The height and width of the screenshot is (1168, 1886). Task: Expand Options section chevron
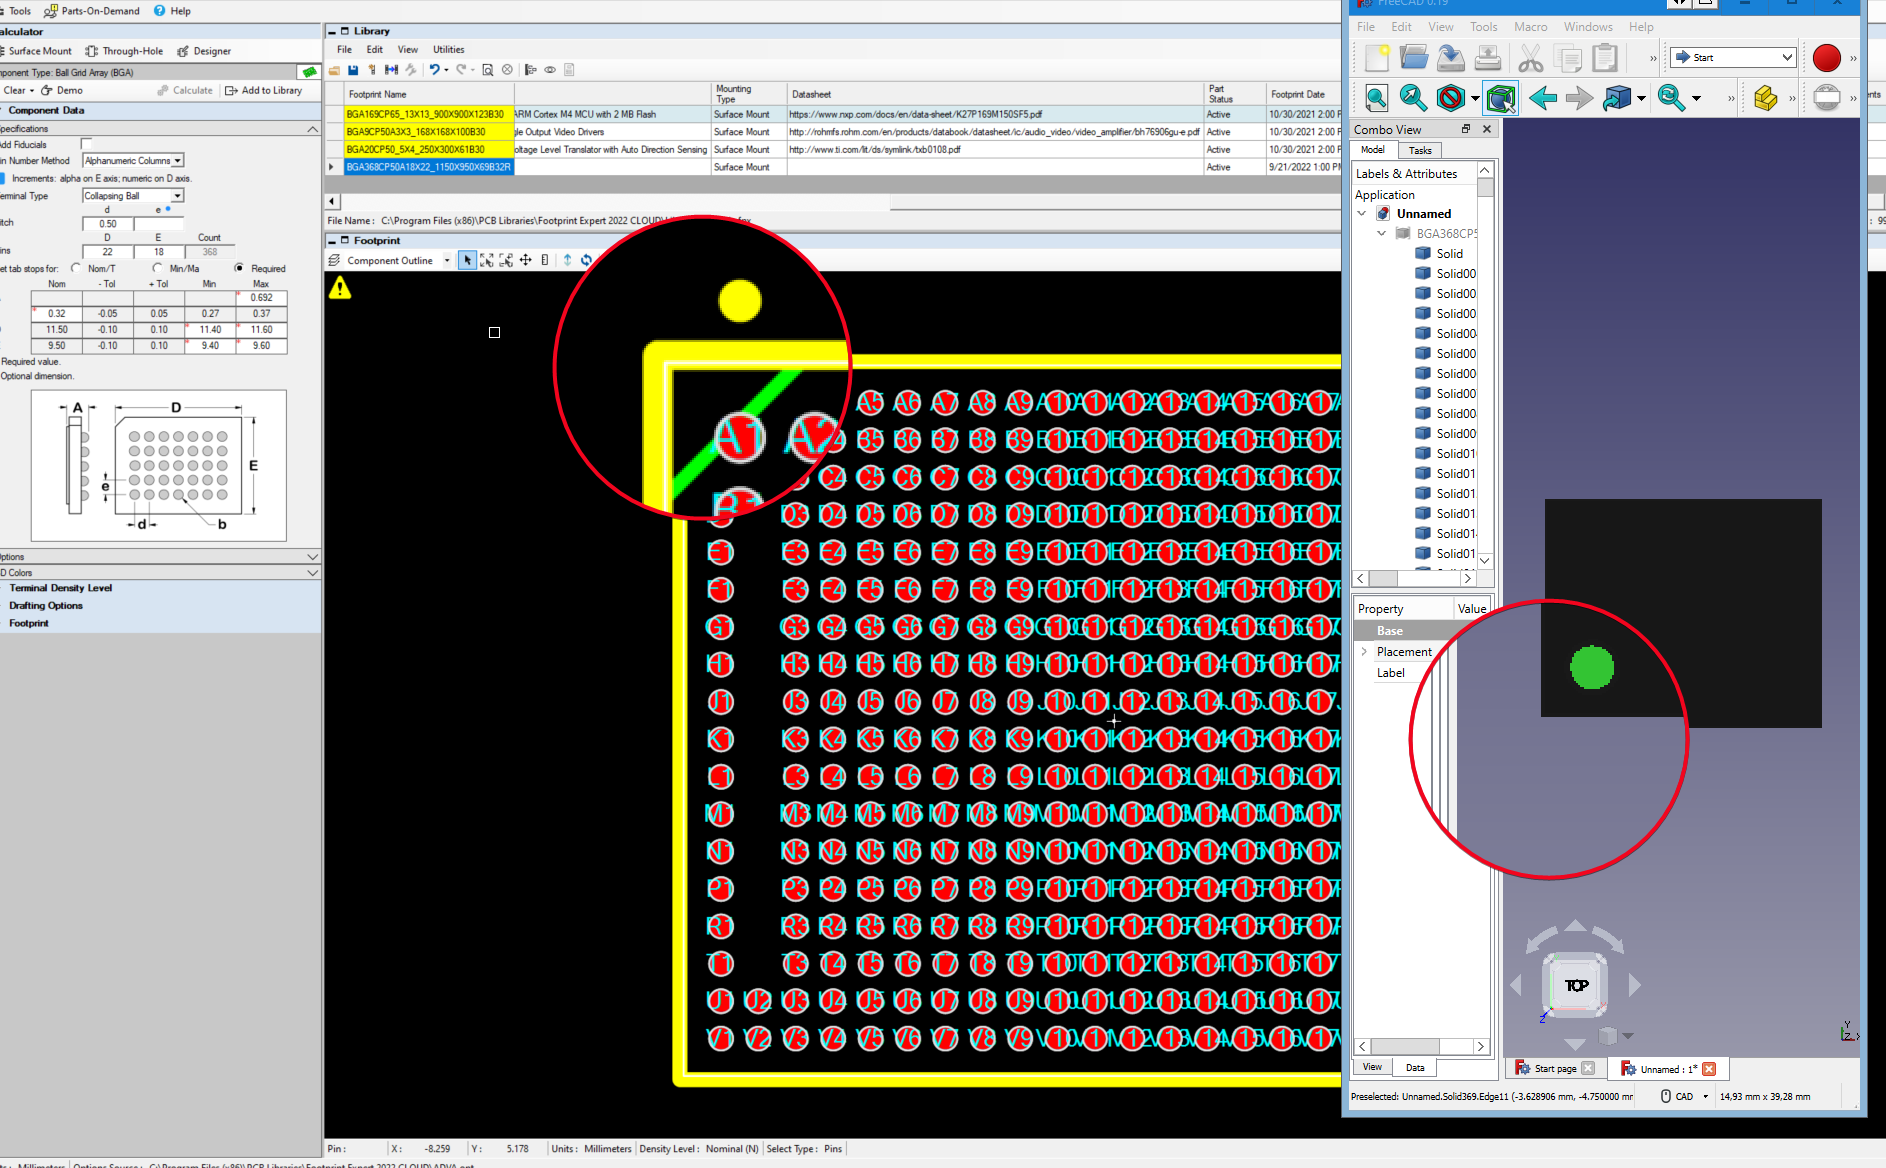click(x=312, y=557)
